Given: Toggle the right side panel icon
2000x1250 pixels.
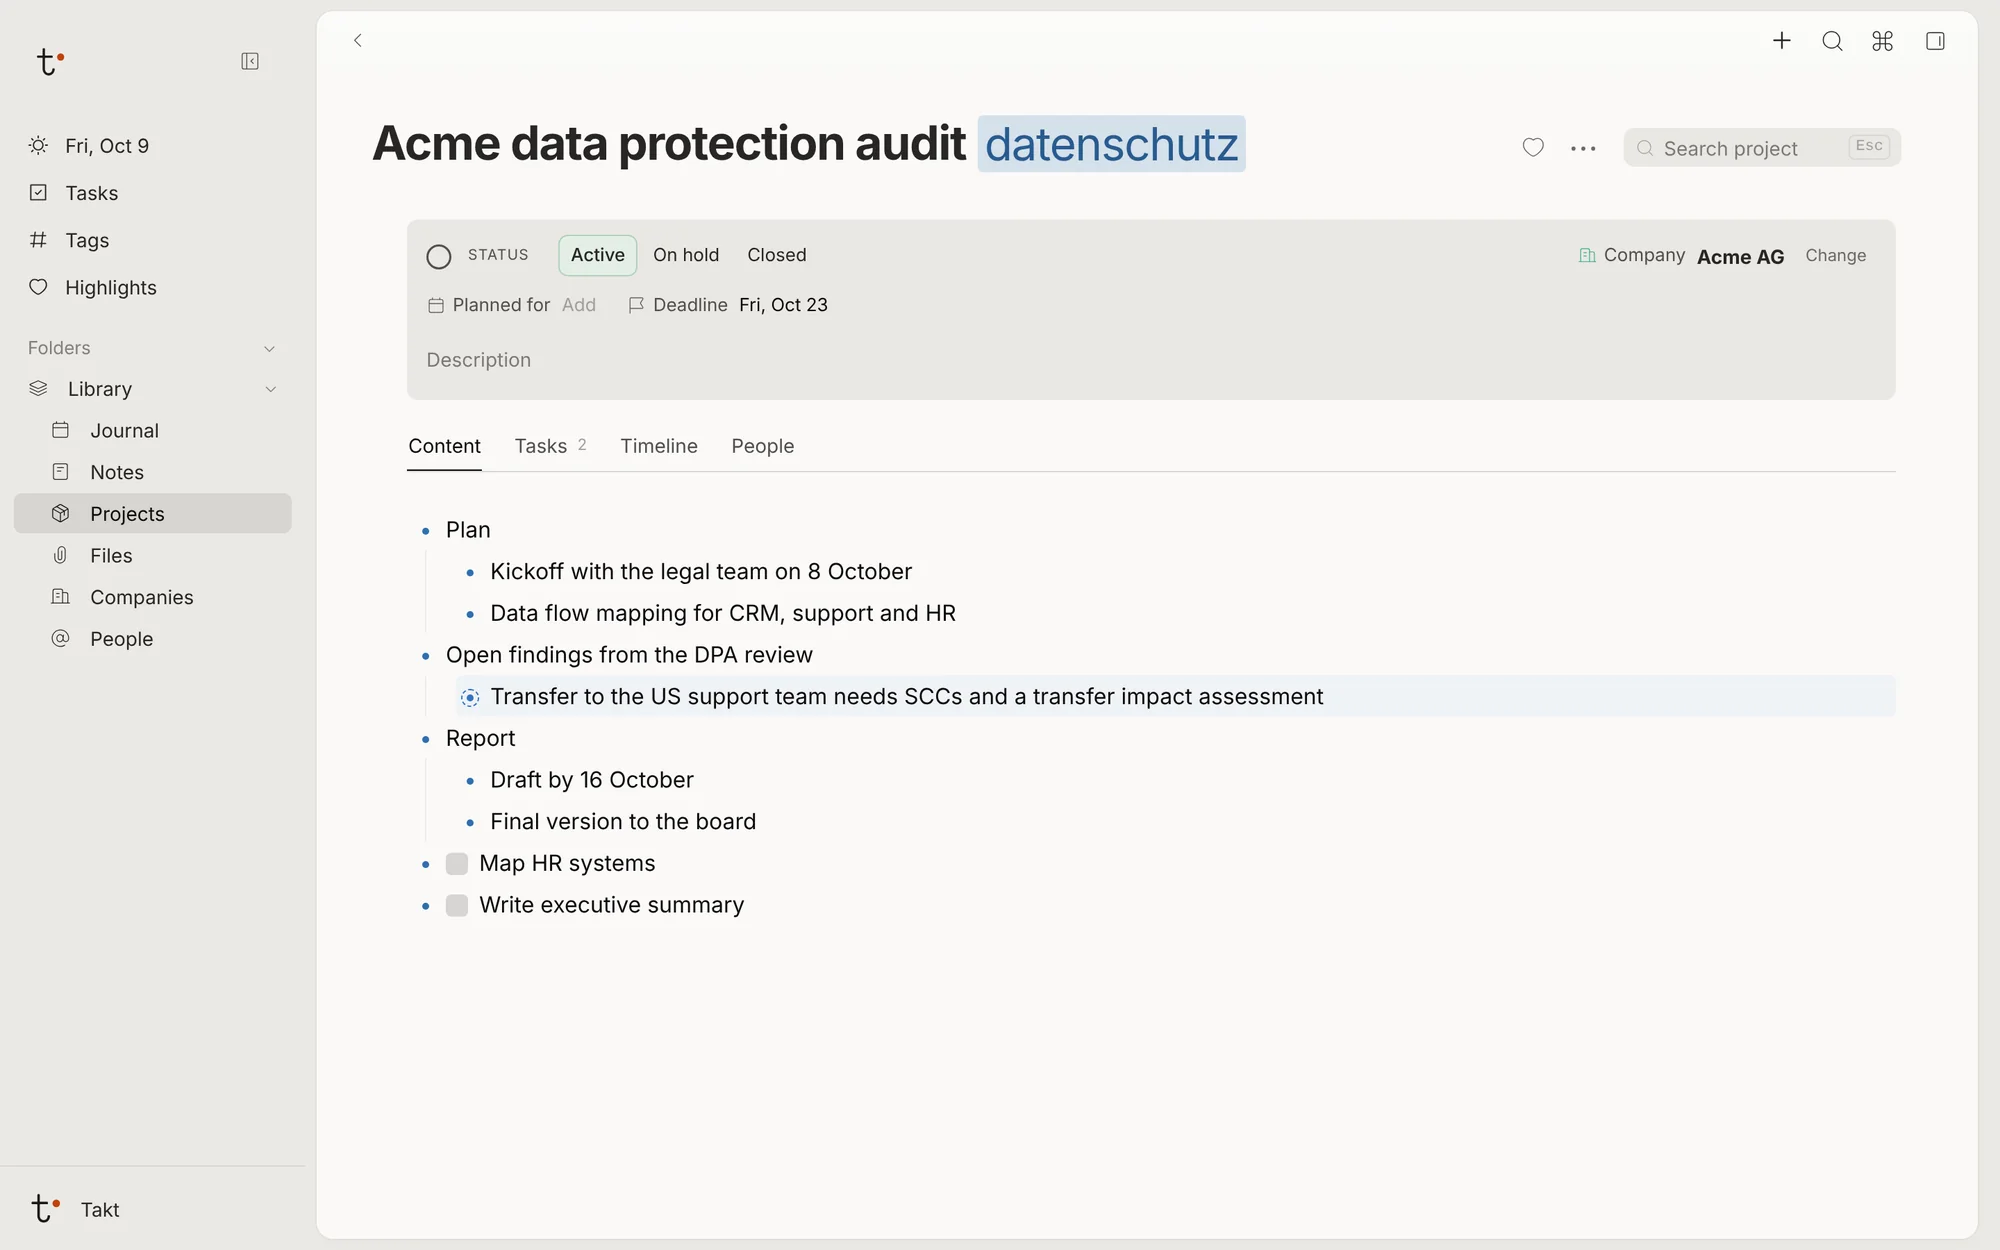Looking at the screenshot, I should coord(1935,41).
